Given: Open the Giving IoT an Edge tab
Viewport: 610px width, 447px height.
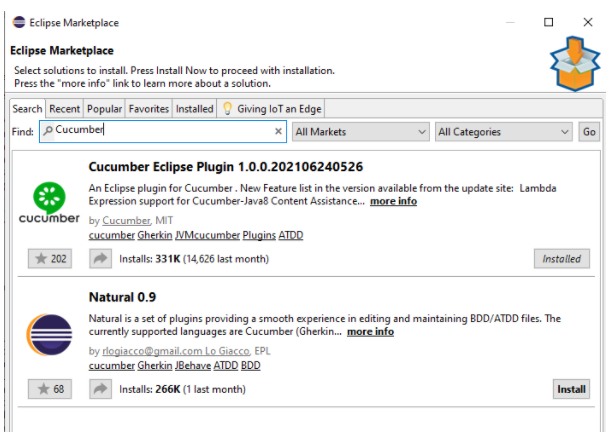Looking at the screenshot, I should pyautogui.click(x=271, y=109).
